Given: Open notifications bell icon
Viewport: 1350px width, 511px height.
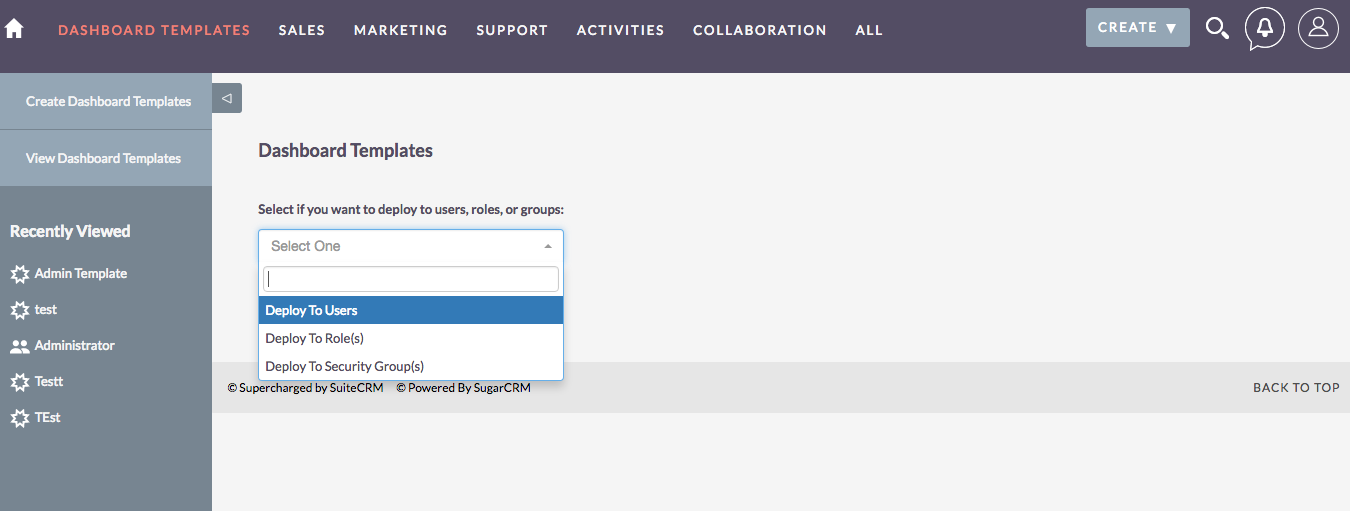Looking at the screenshot, I should point(1264,28).
